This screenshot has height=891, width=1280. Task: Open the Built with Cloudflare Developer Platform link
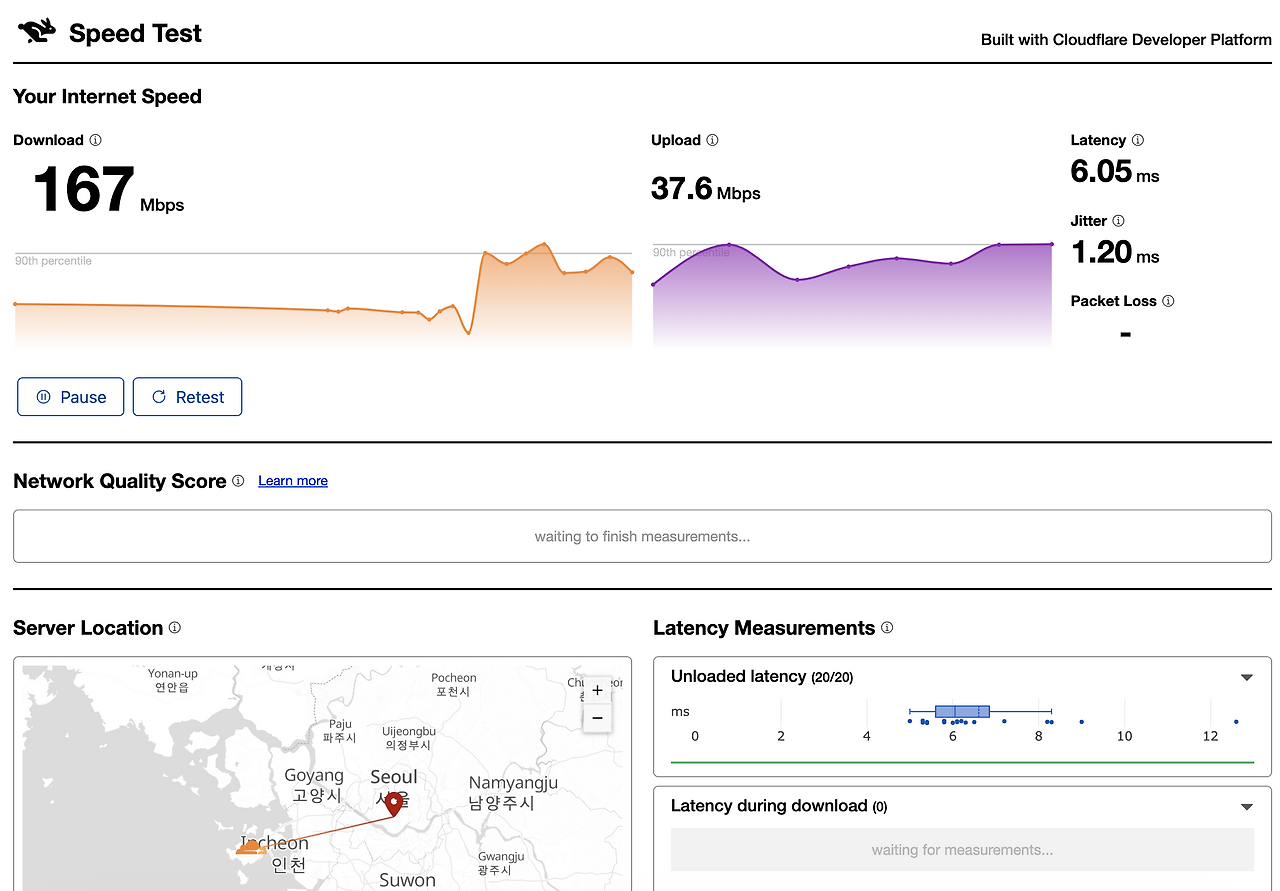(x=1126, y=40)
